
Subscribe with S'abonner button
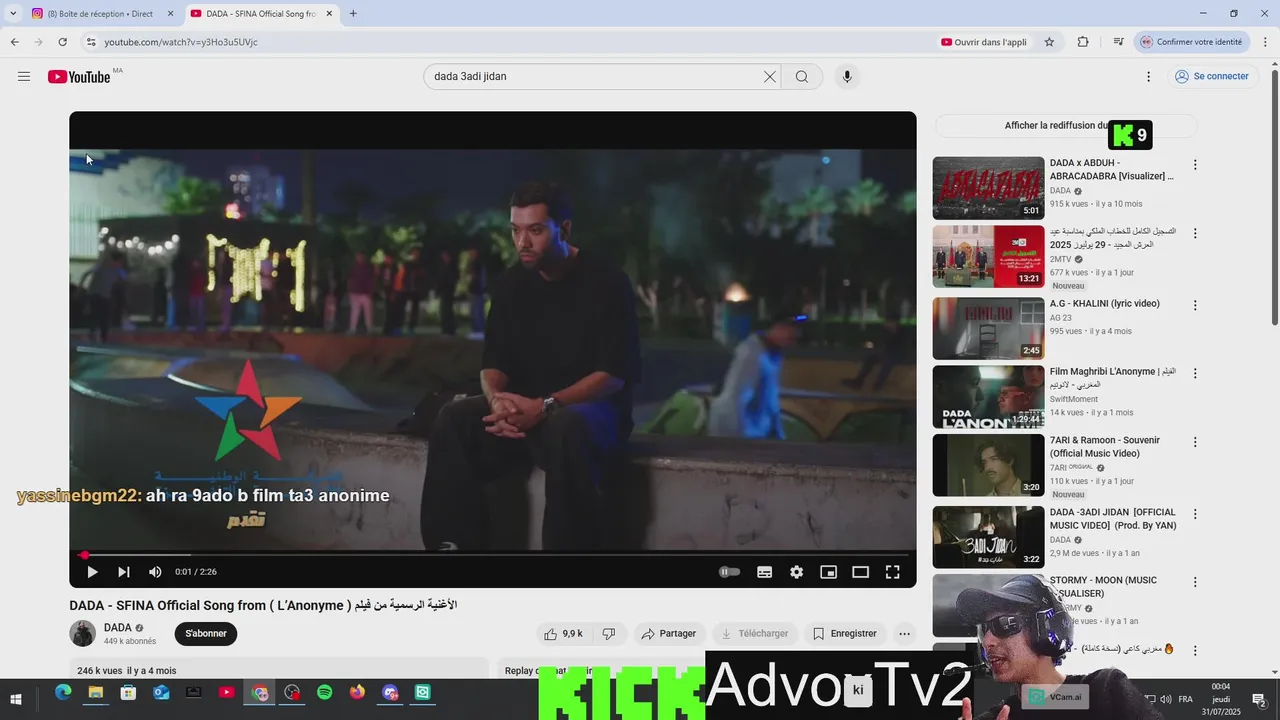click(206, 634)
